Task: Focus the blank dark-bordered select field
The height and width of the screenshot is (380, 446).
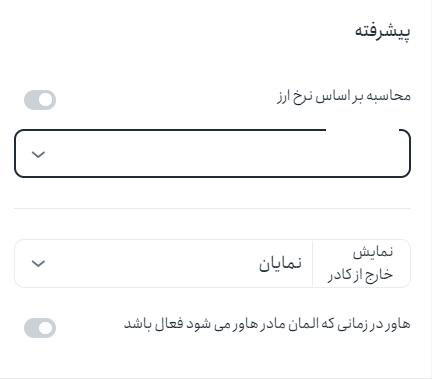Action: tap(212, 153)
